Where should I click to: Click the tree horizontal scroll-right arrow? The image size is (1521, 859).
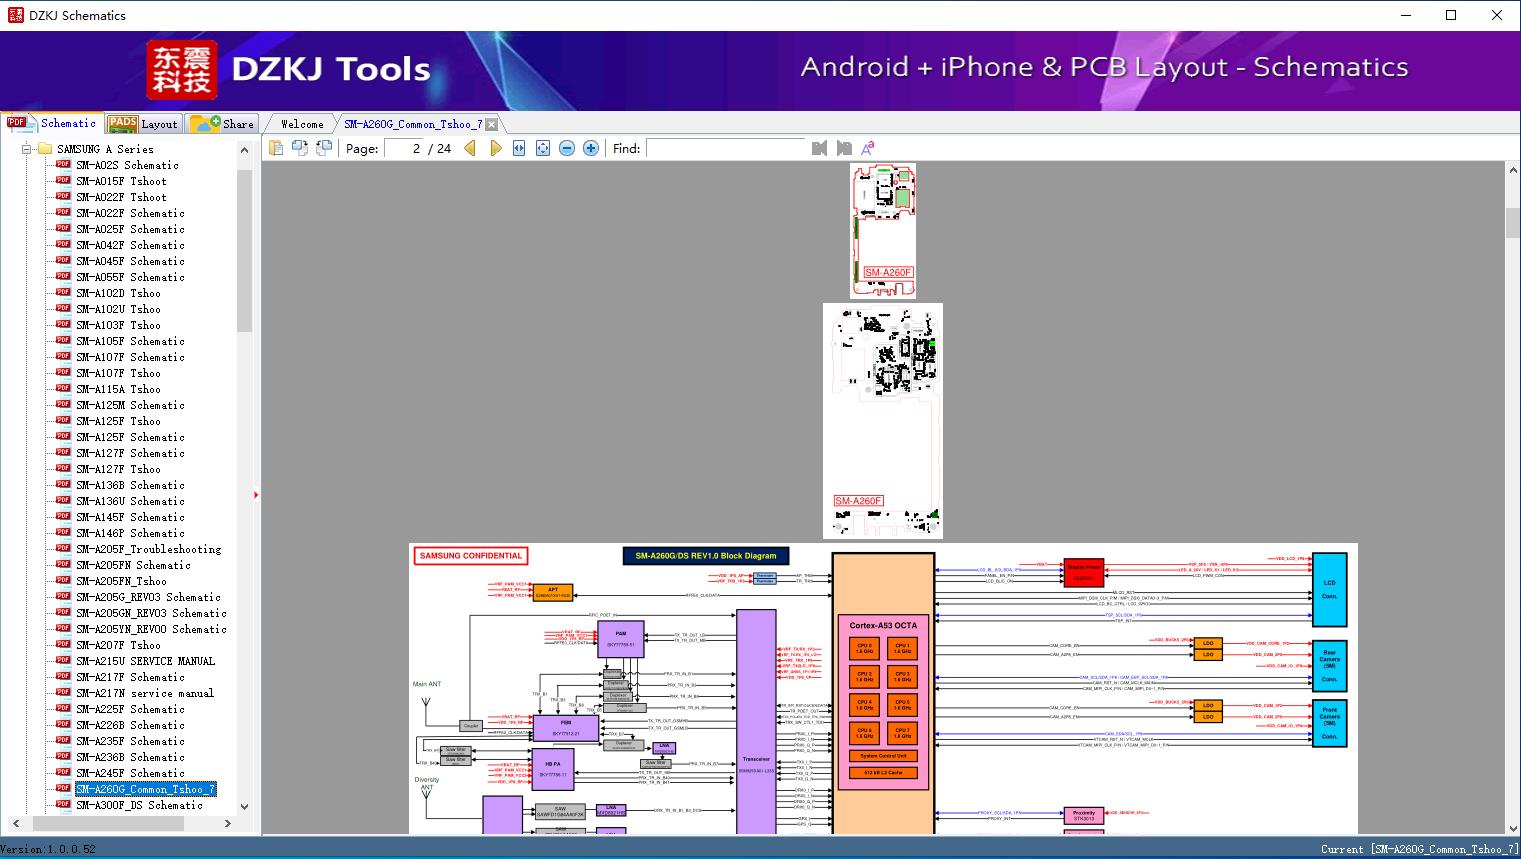pos(228,823)
